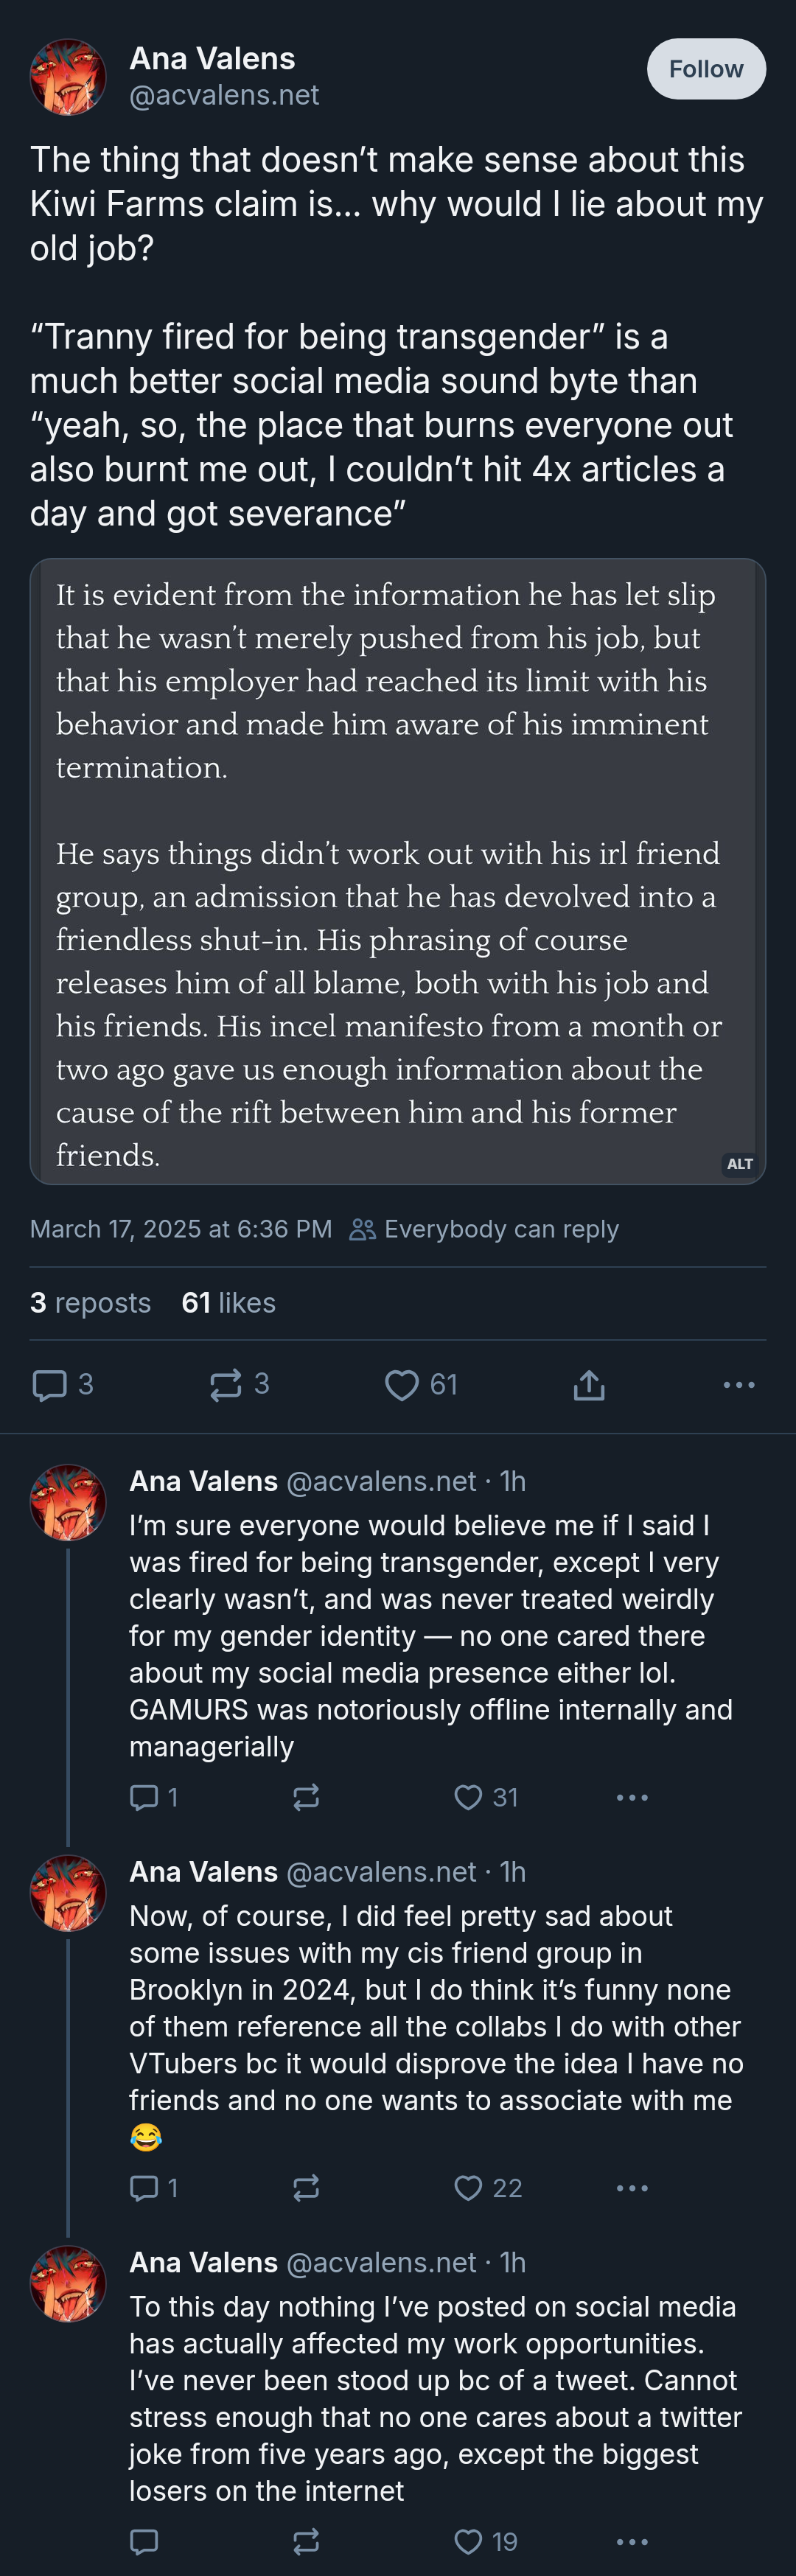Open more options on the VTubers reply
The height and width of the screenshot is (2576, 796).
632,2188
